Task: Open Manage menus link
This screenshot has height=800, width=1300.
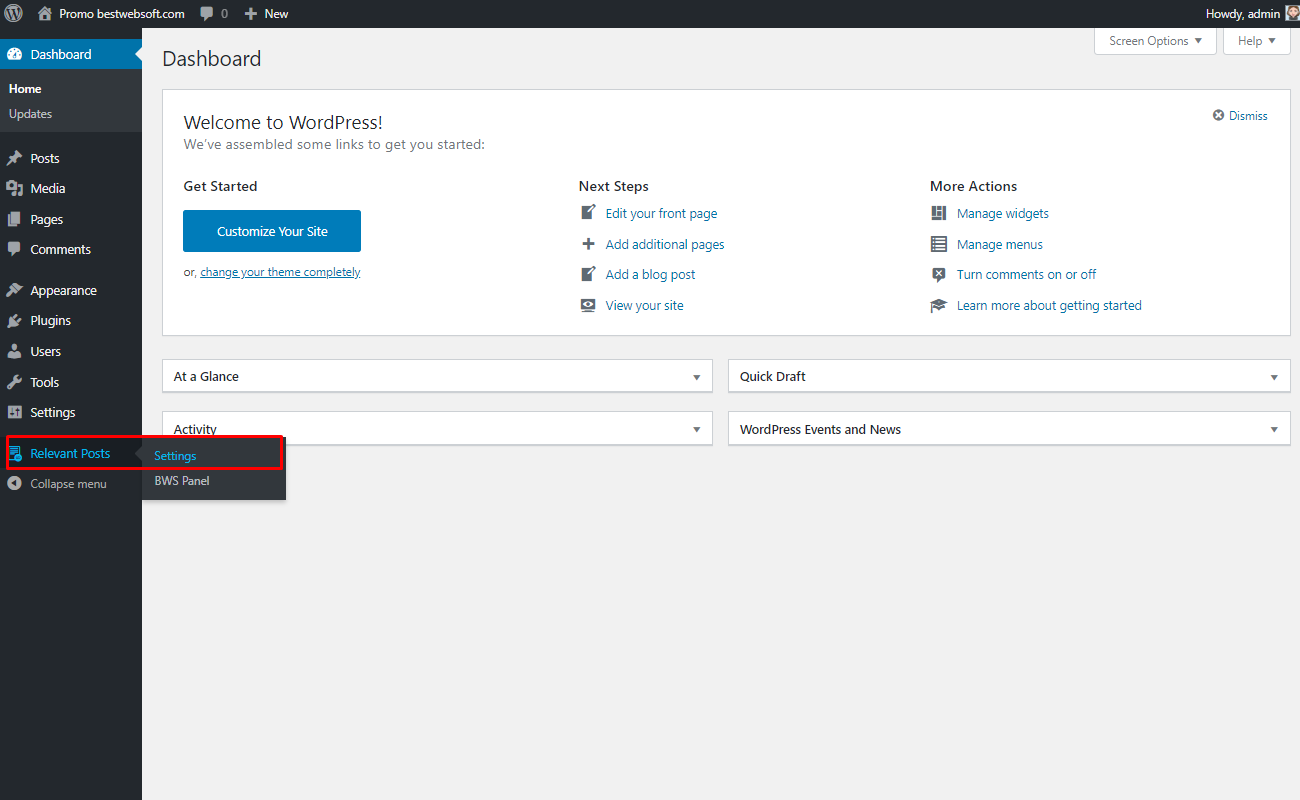Action: pos(1000,244)
